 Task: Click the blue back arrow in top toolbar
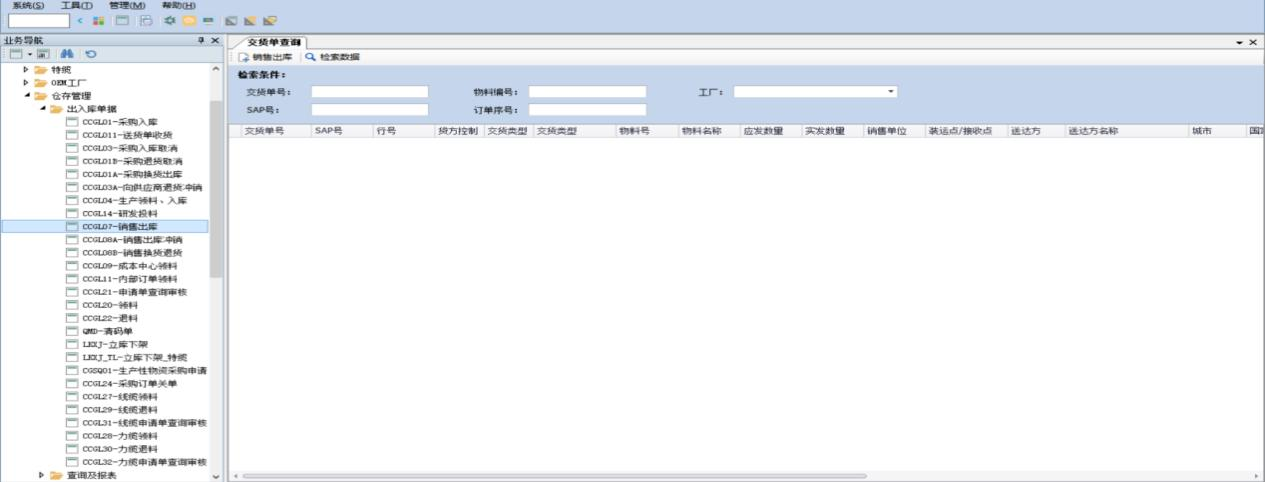[80, 20]
